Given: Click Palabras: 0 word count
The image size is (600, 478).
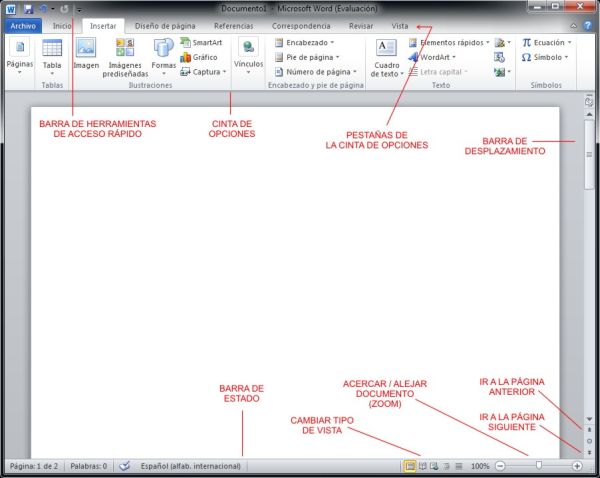Looking at the screenshot, I should tap(89, 466).
